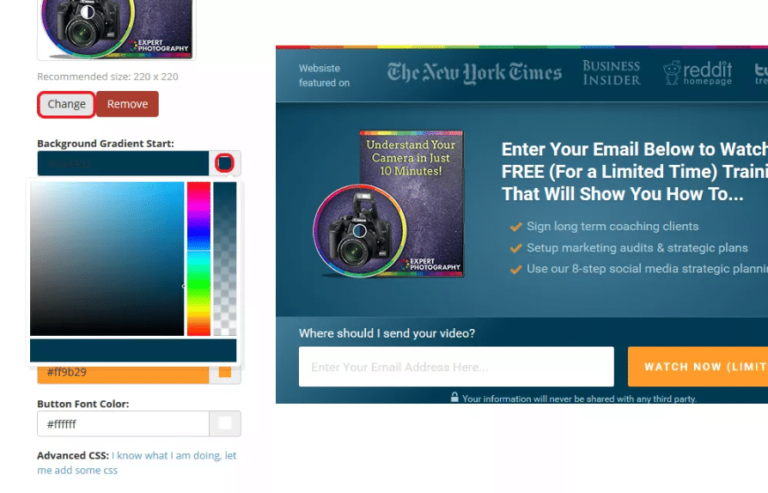Click the Advanced CSS add css link

(x=137, y=463)
